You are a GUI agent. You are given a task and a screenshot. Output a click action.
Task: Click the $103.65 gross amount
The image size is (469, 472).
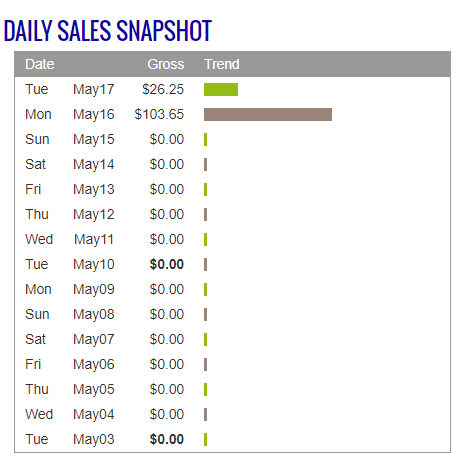pyautogui.click(x=159, y=114)
